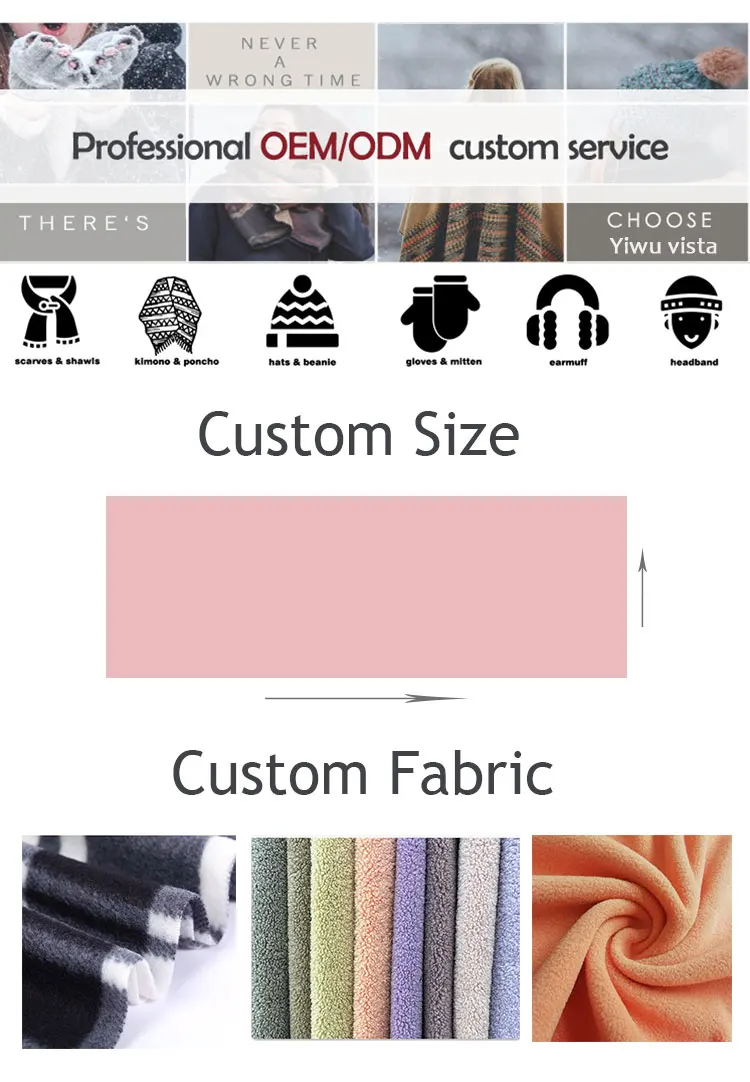This screenshot has width=750, height=1082.
Task: Choose the headband icon
Action: click(x=691, y=312)
